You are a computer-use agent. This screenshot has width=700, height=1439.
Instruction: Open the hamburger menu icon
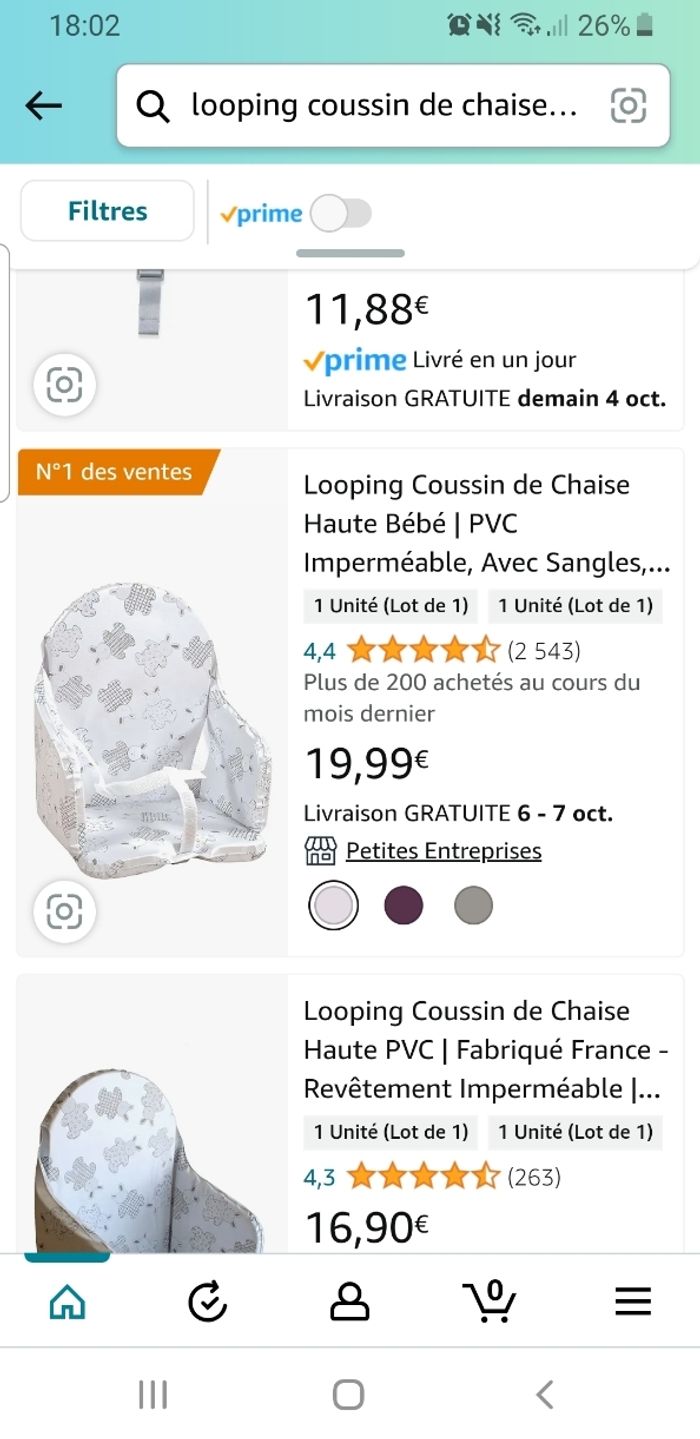(632, 1300)
